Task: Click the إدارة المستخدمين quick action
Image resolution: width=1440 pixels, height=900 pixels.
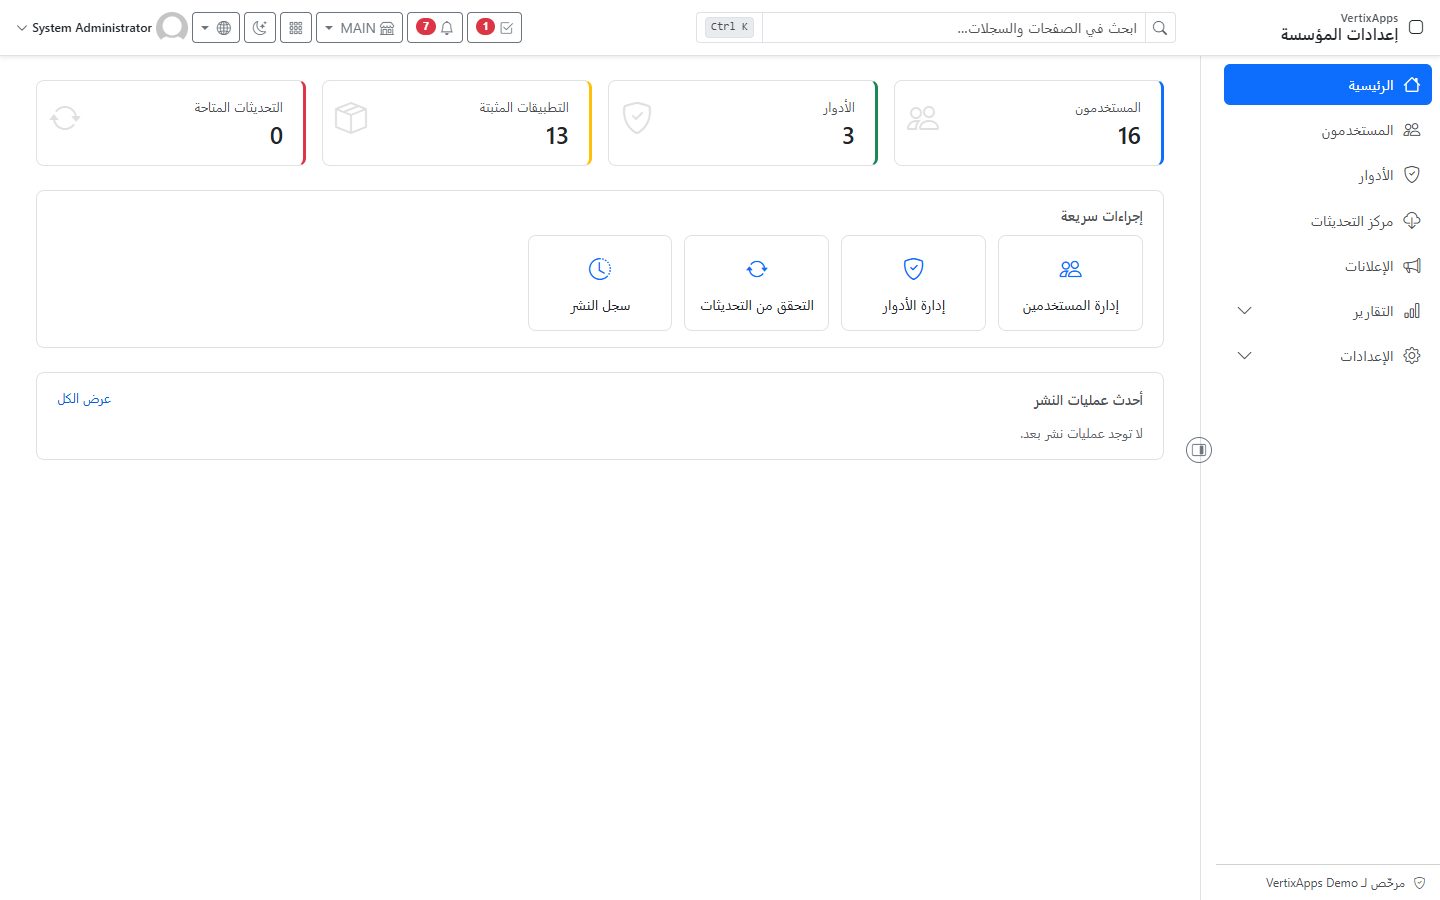Action: [1070, 283]
